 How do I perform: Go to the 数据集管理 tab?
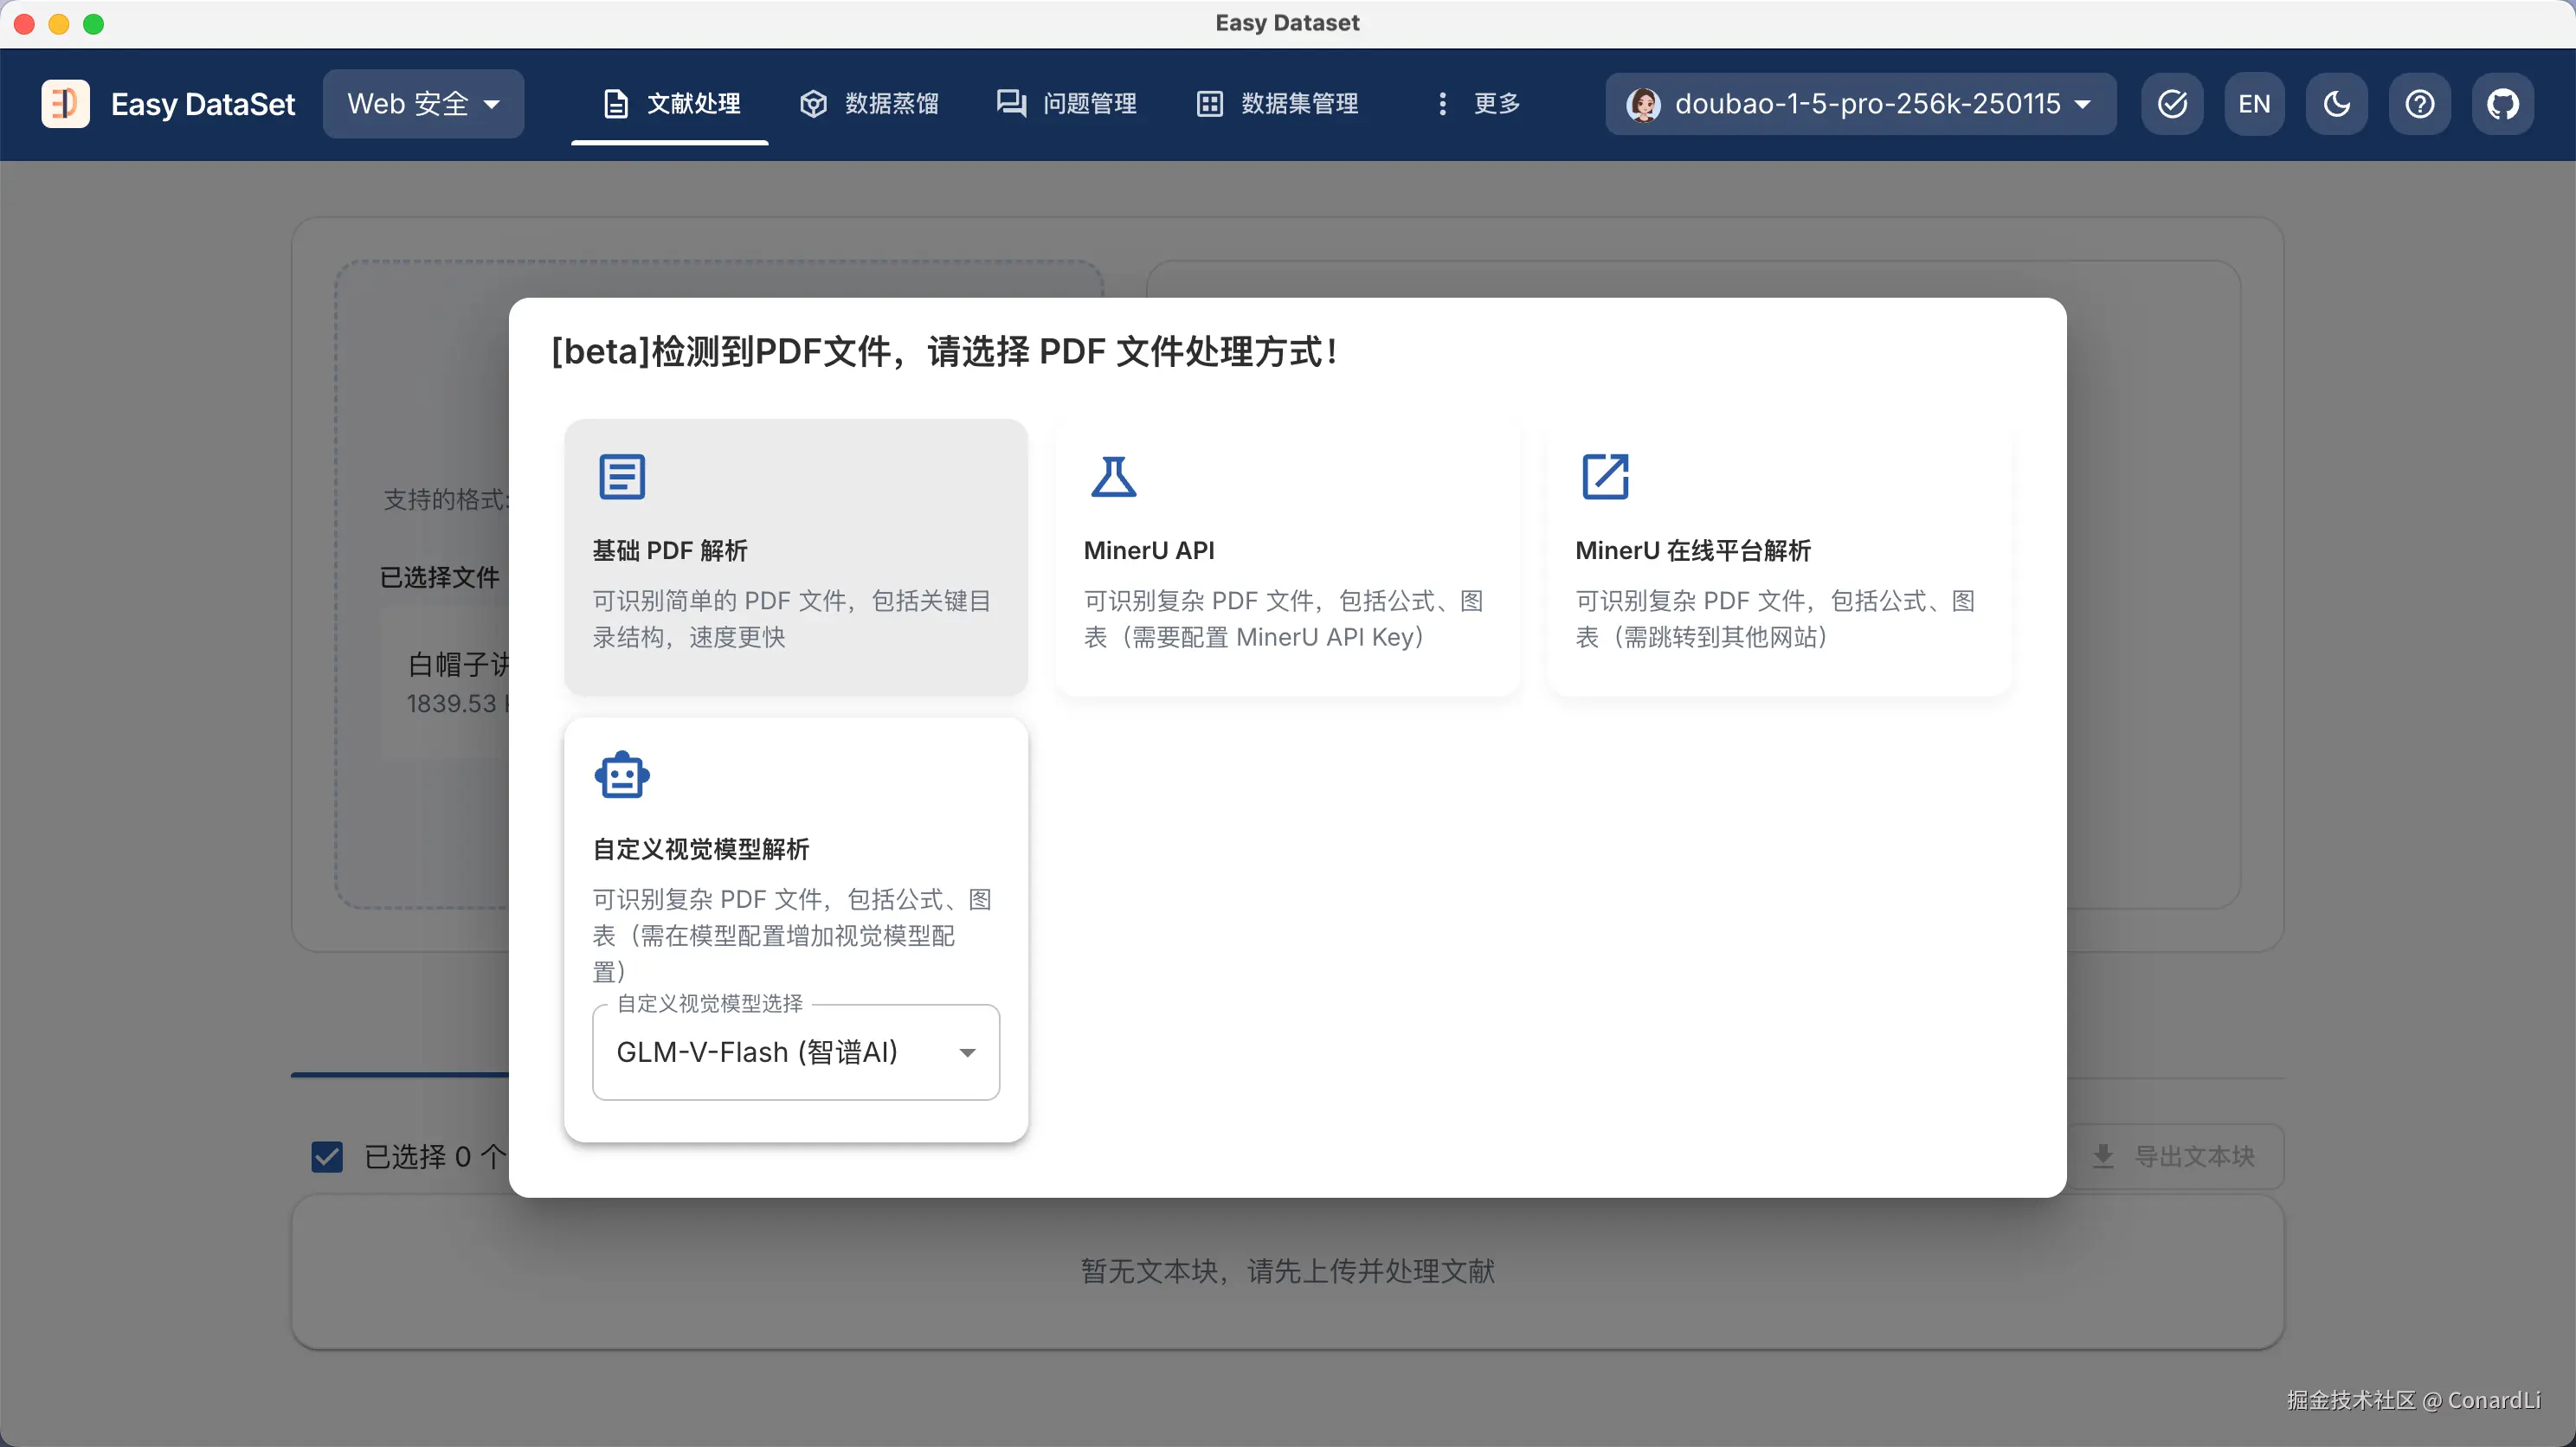(1278, 104)
